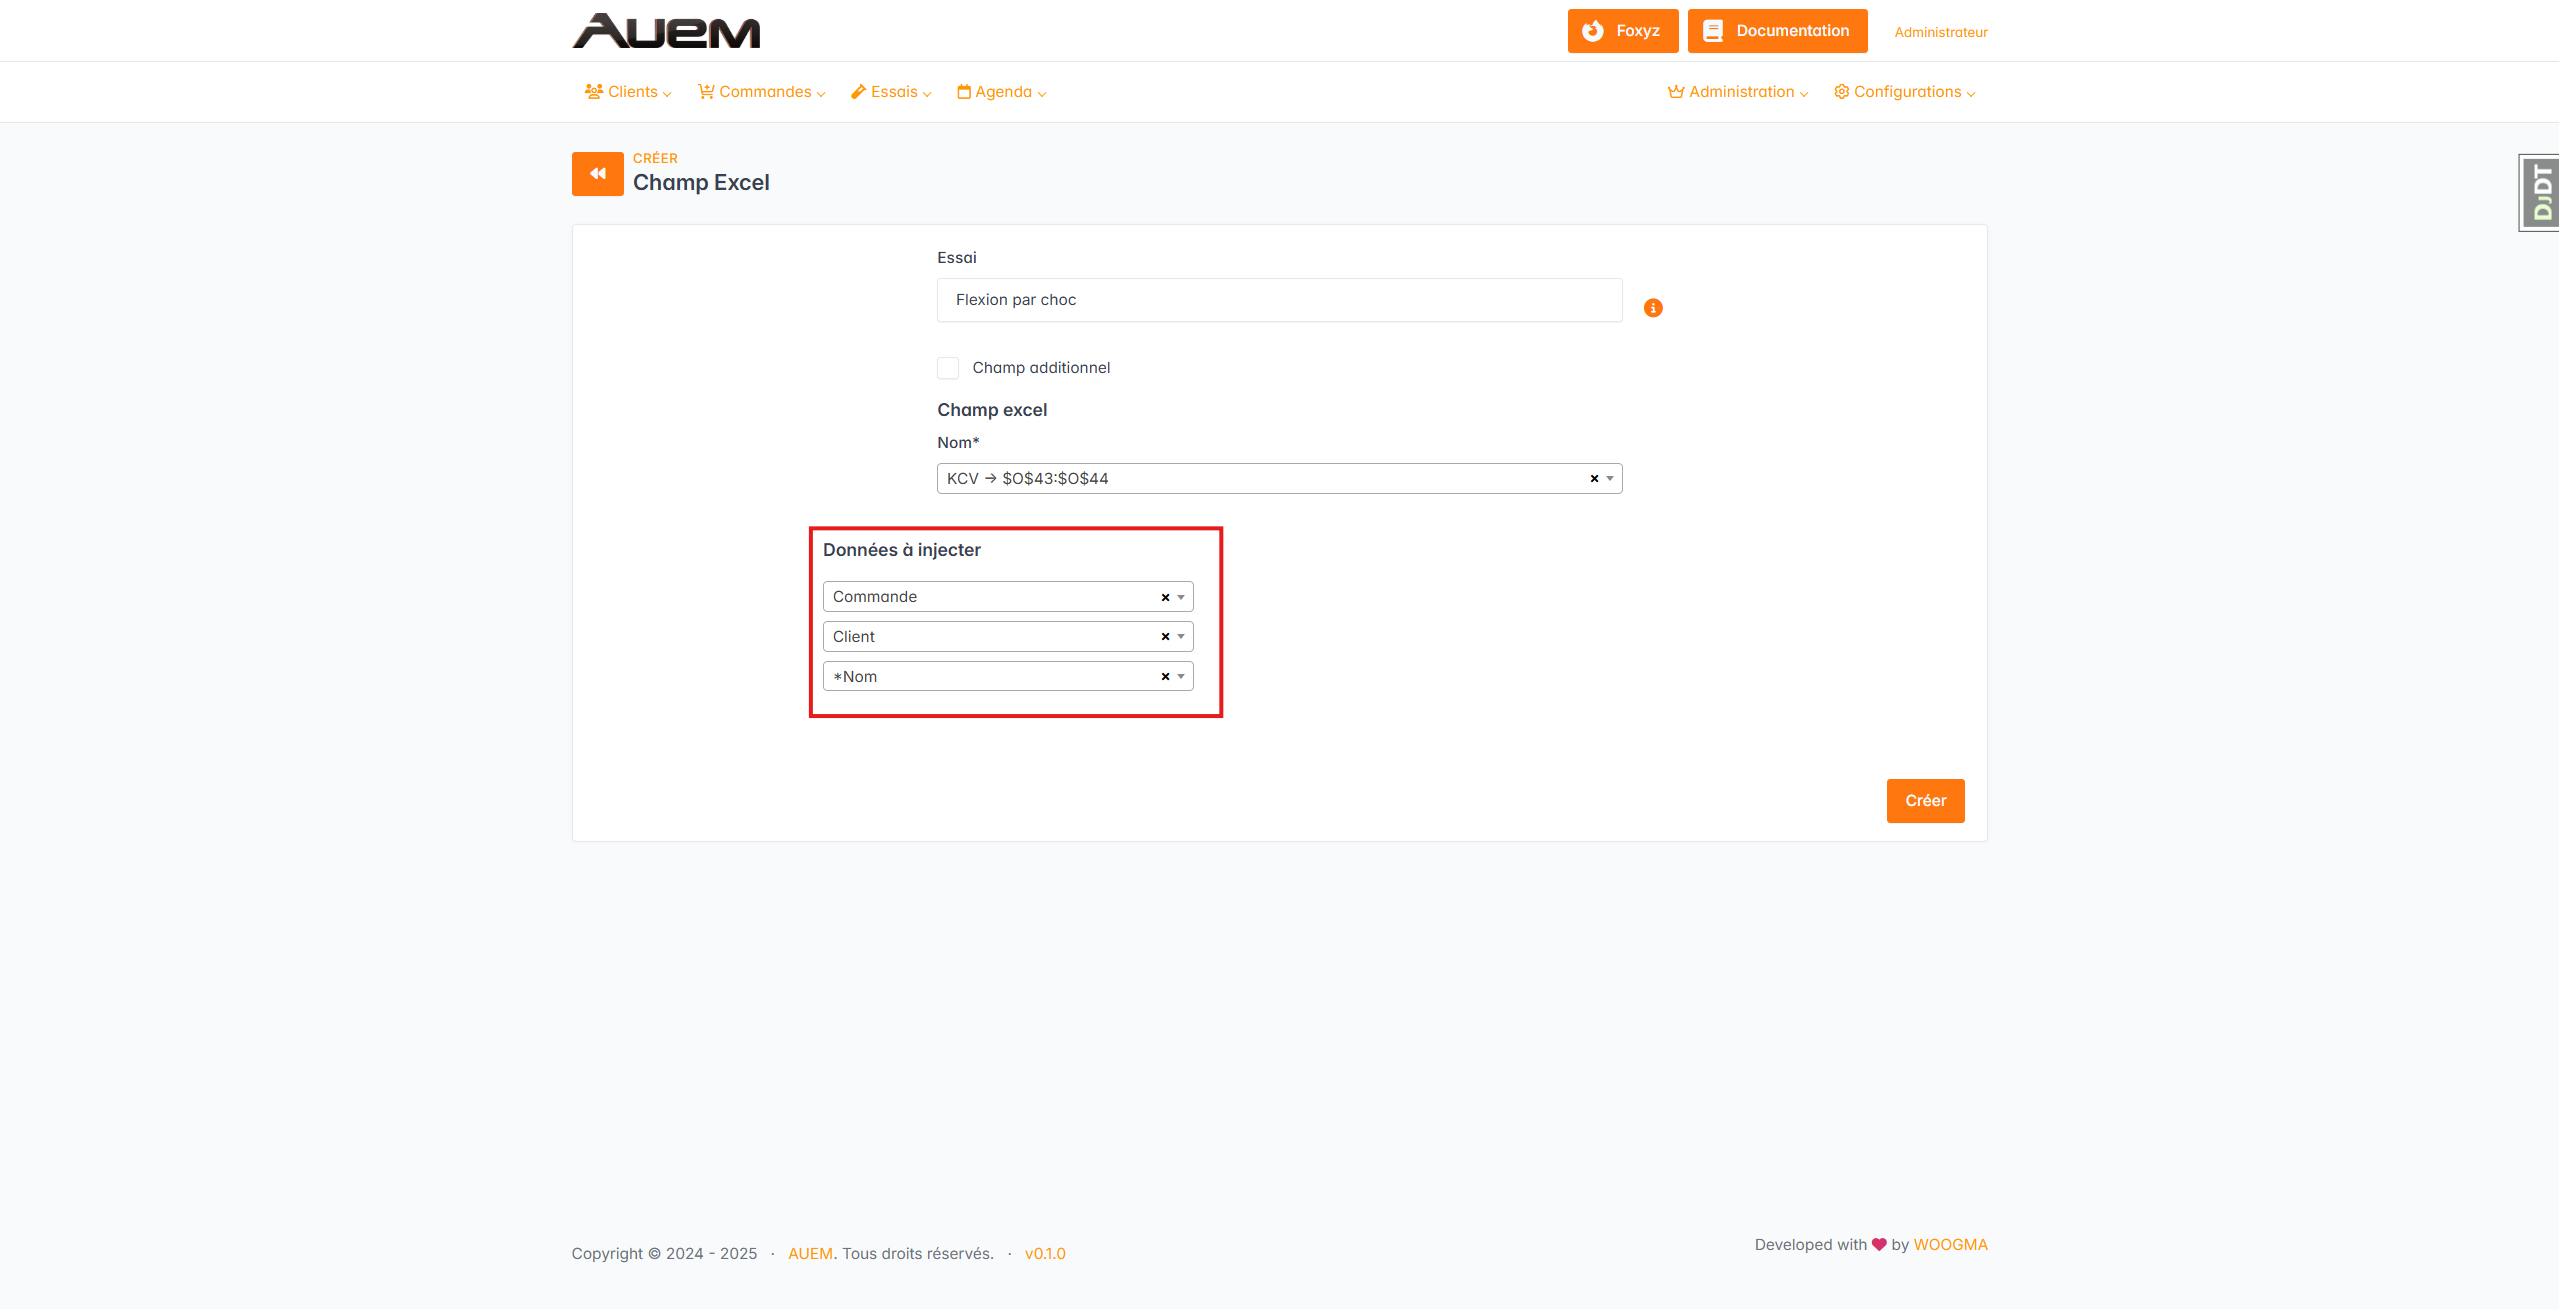
Task: Open the DjDT debug toolbar tab
Action: click(x=2541, y=193)
